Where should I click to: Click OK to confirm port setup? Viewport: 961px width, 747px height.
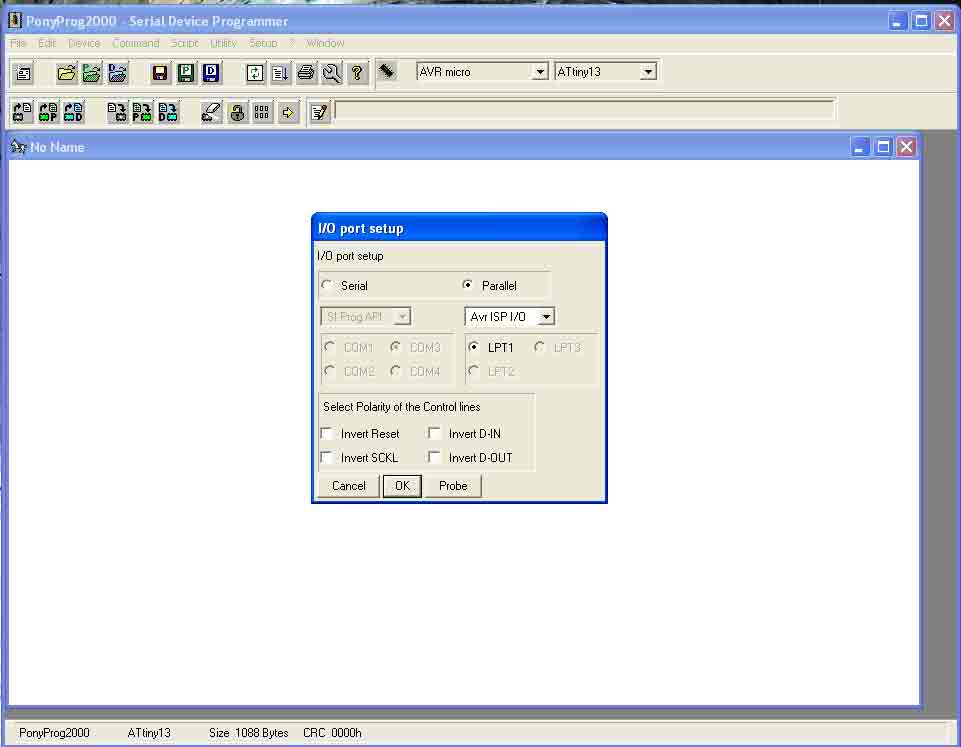(402, 486)
